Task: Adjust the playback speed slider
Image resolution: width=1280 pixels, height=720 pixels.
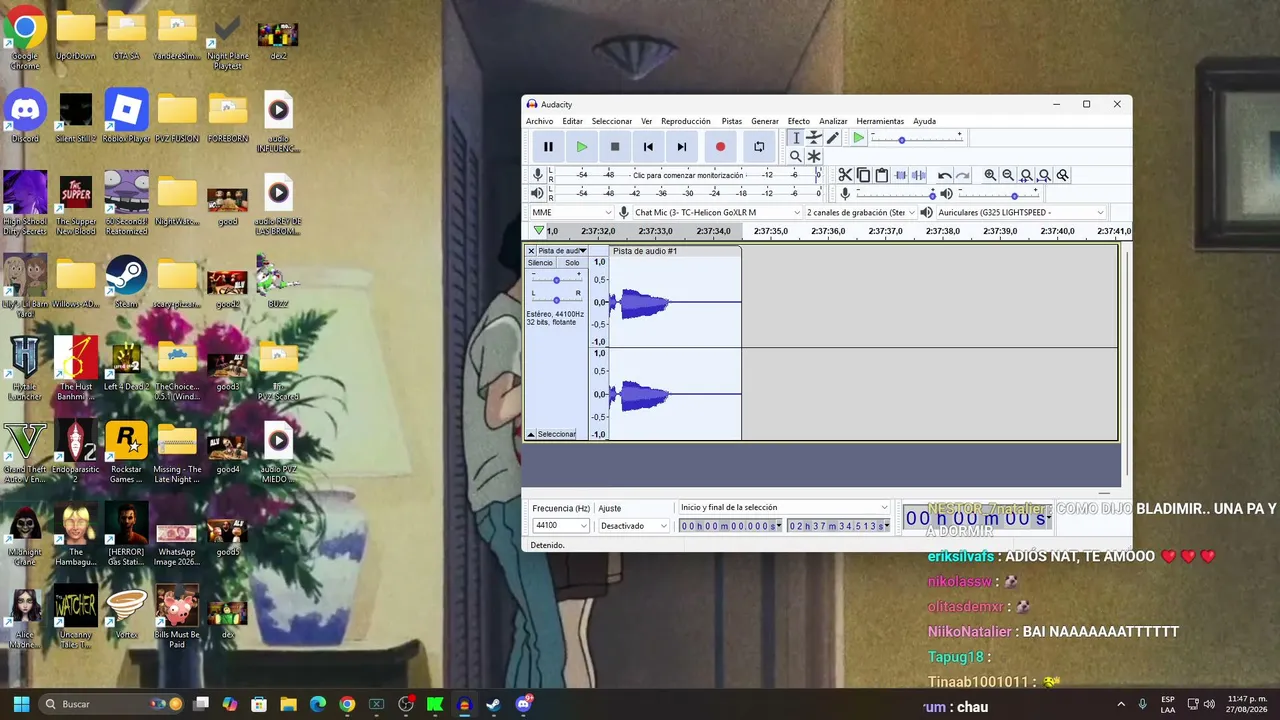Action: [916, 138]
